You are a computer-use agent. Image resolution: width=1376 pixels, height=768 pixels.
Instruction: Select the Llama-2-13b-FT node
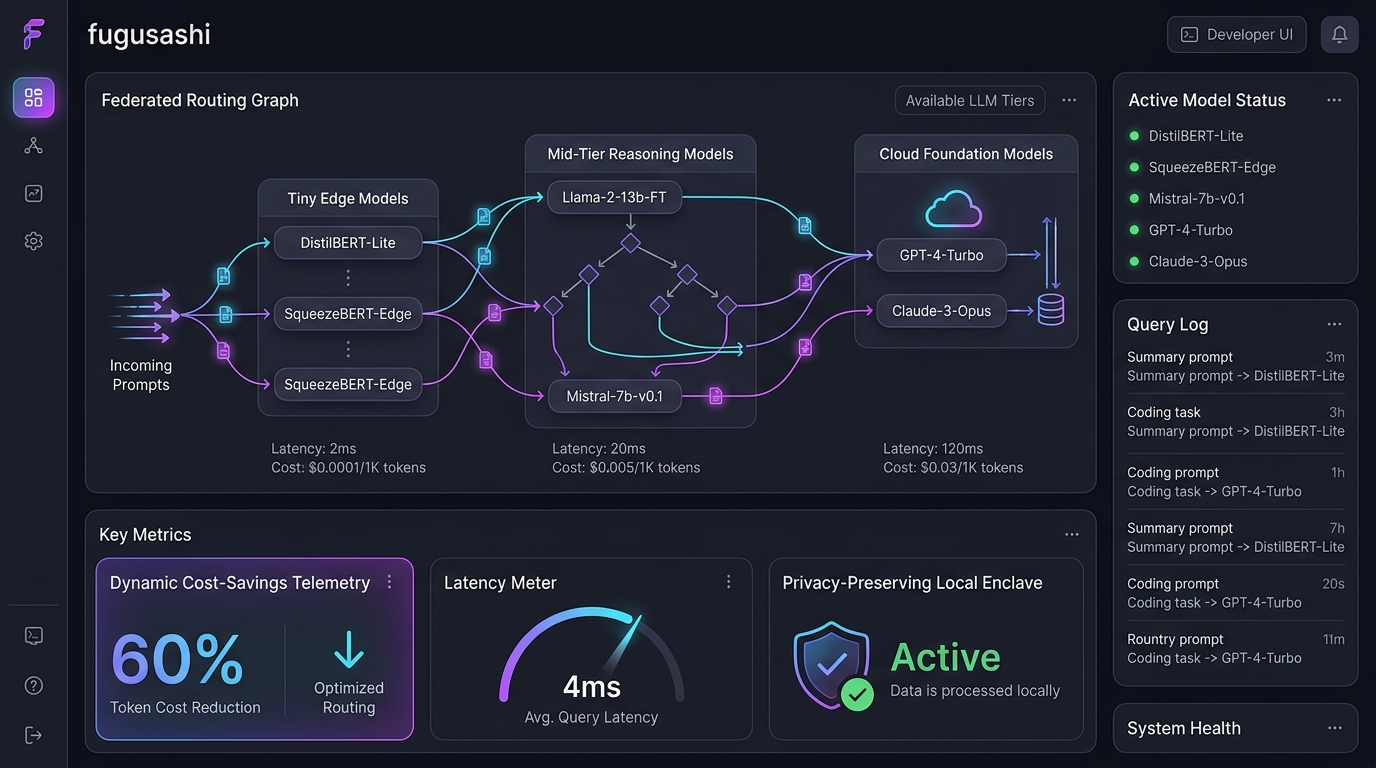[614, 197]
